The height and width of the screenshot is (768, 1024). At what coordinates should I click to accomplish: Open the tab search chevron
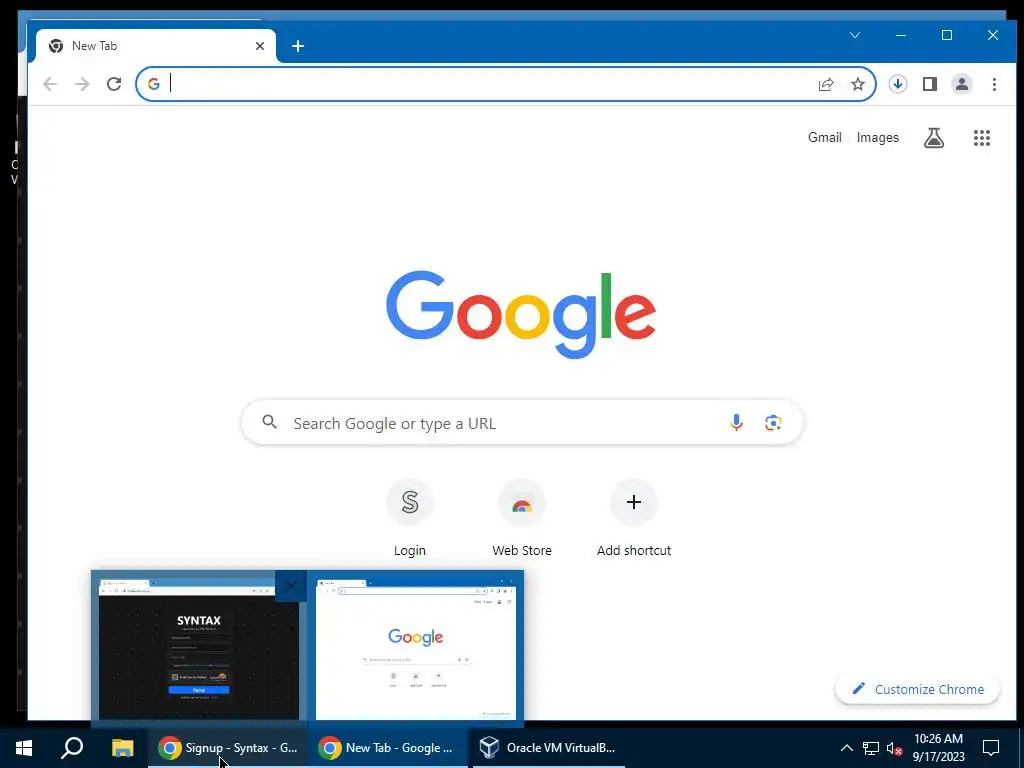click(855, 35)
